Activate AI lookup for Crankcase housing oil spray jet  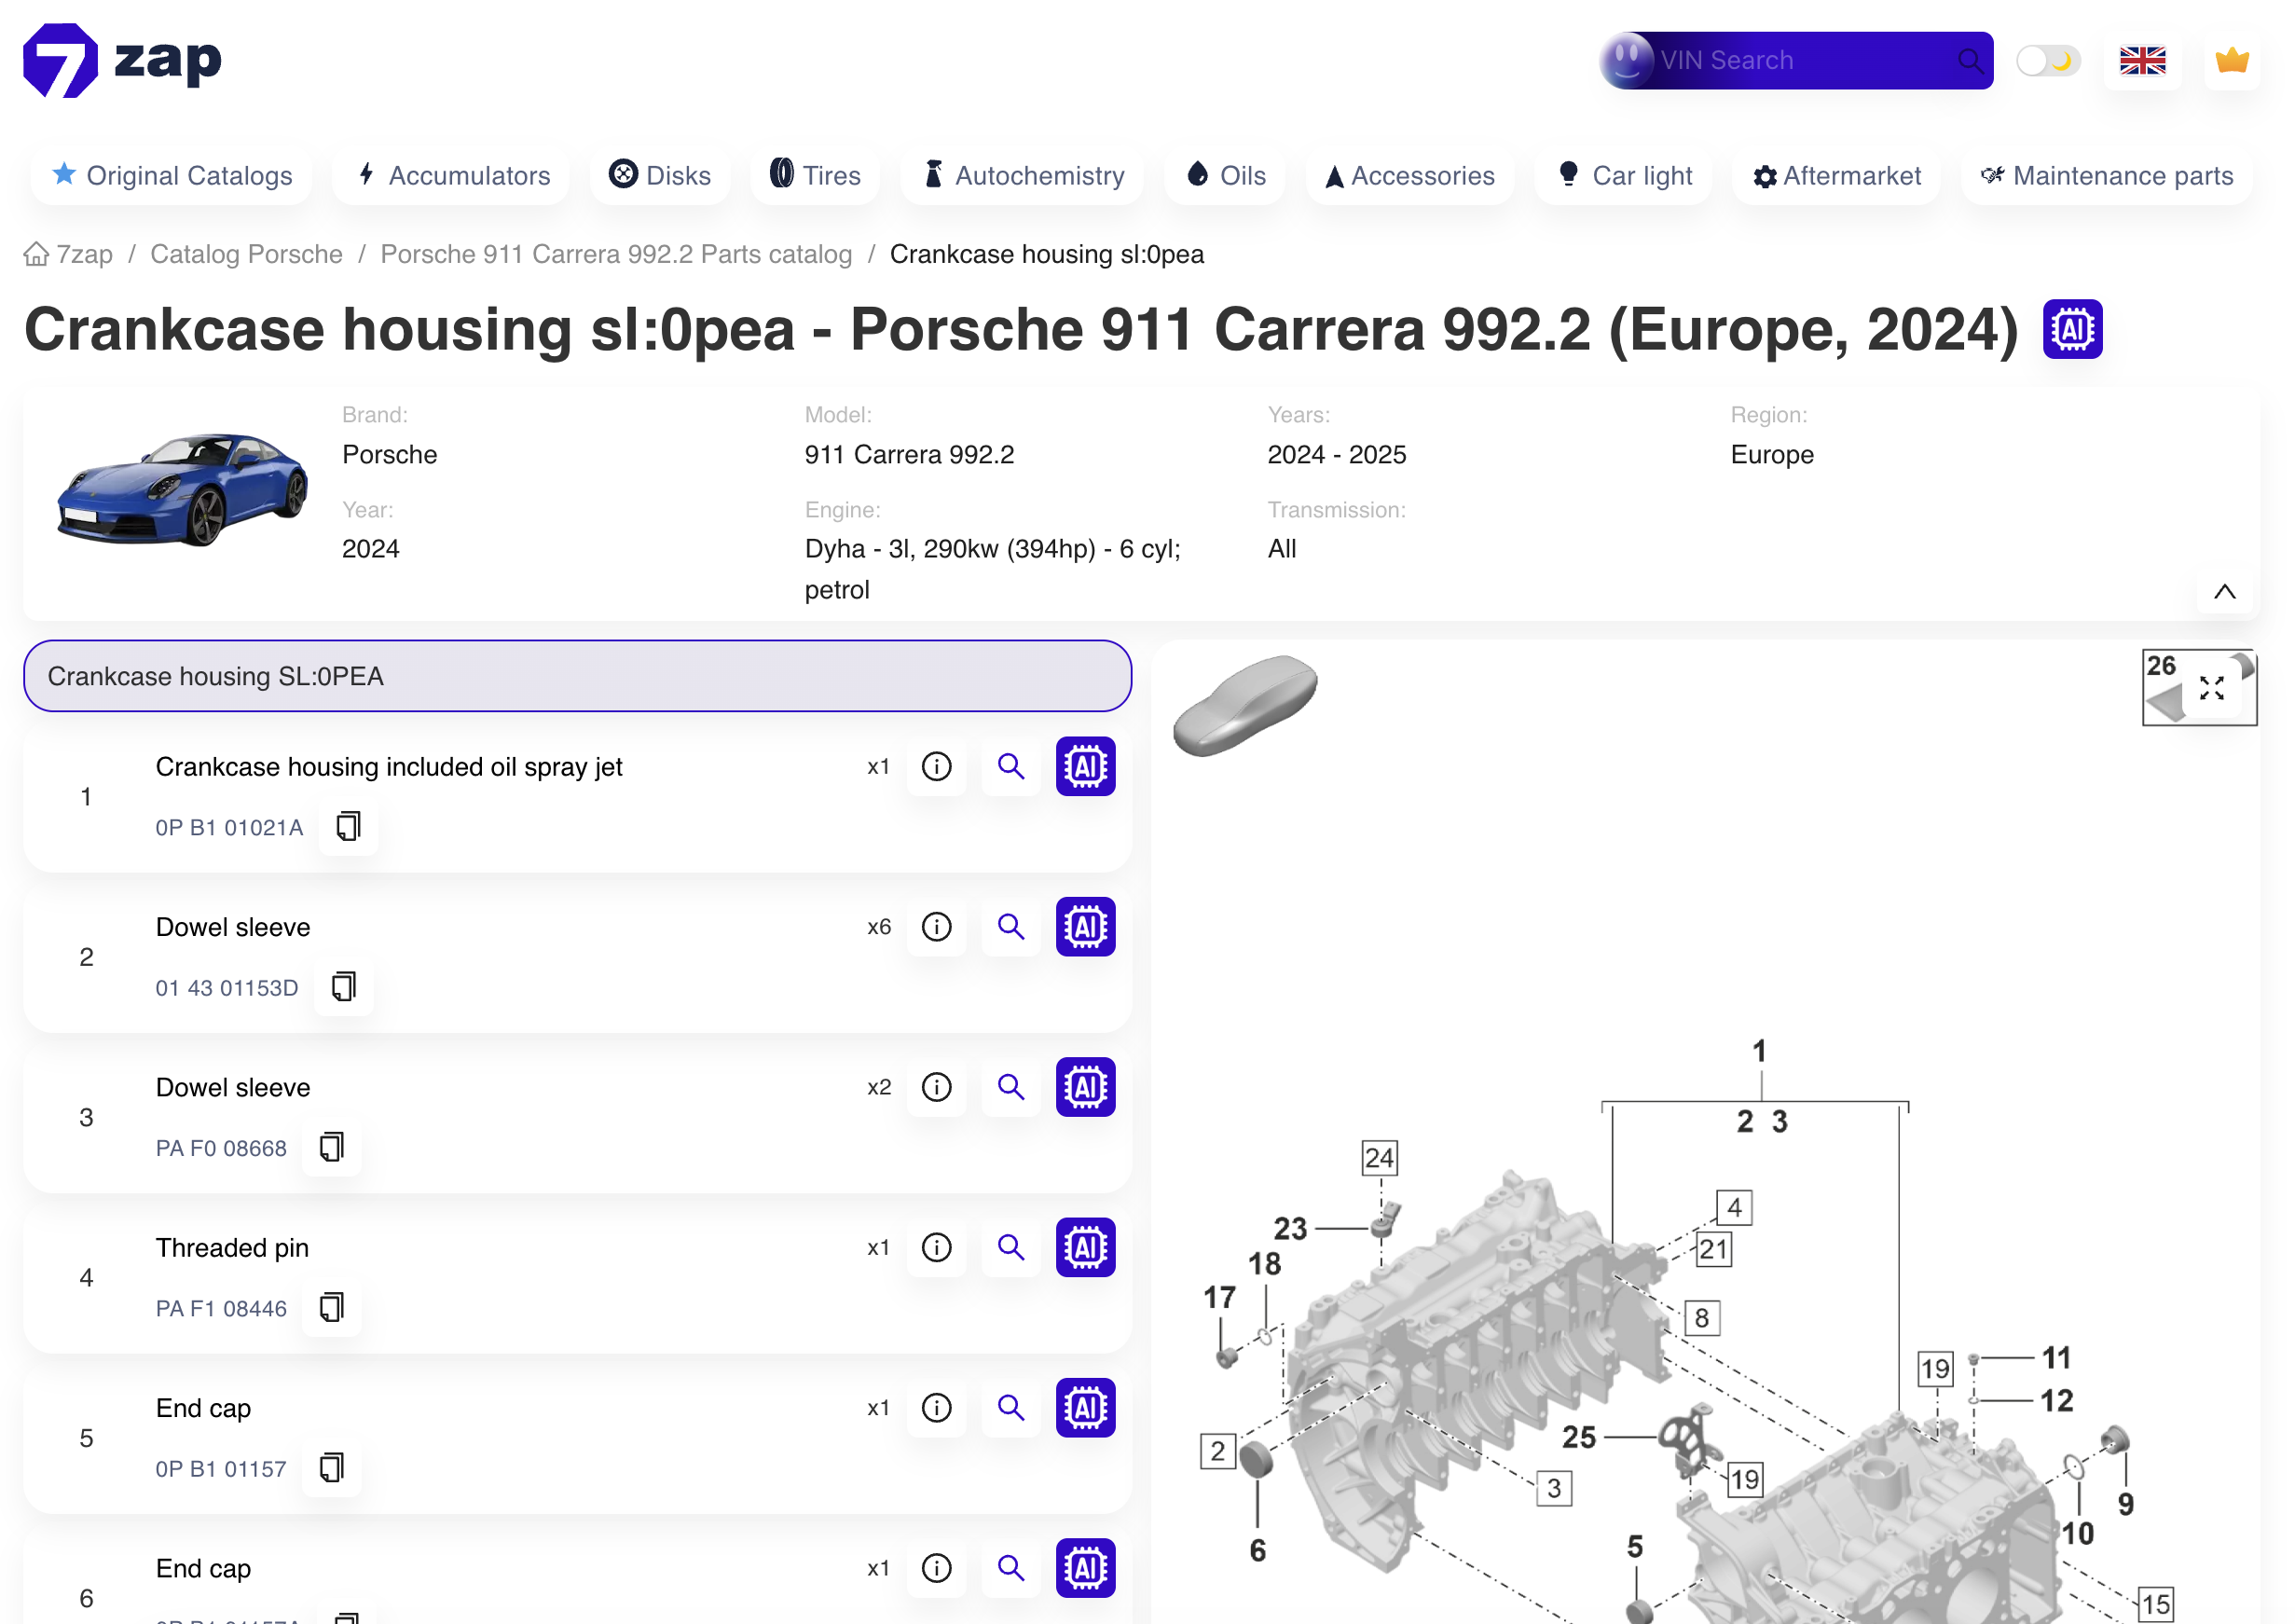(1085, 766)
